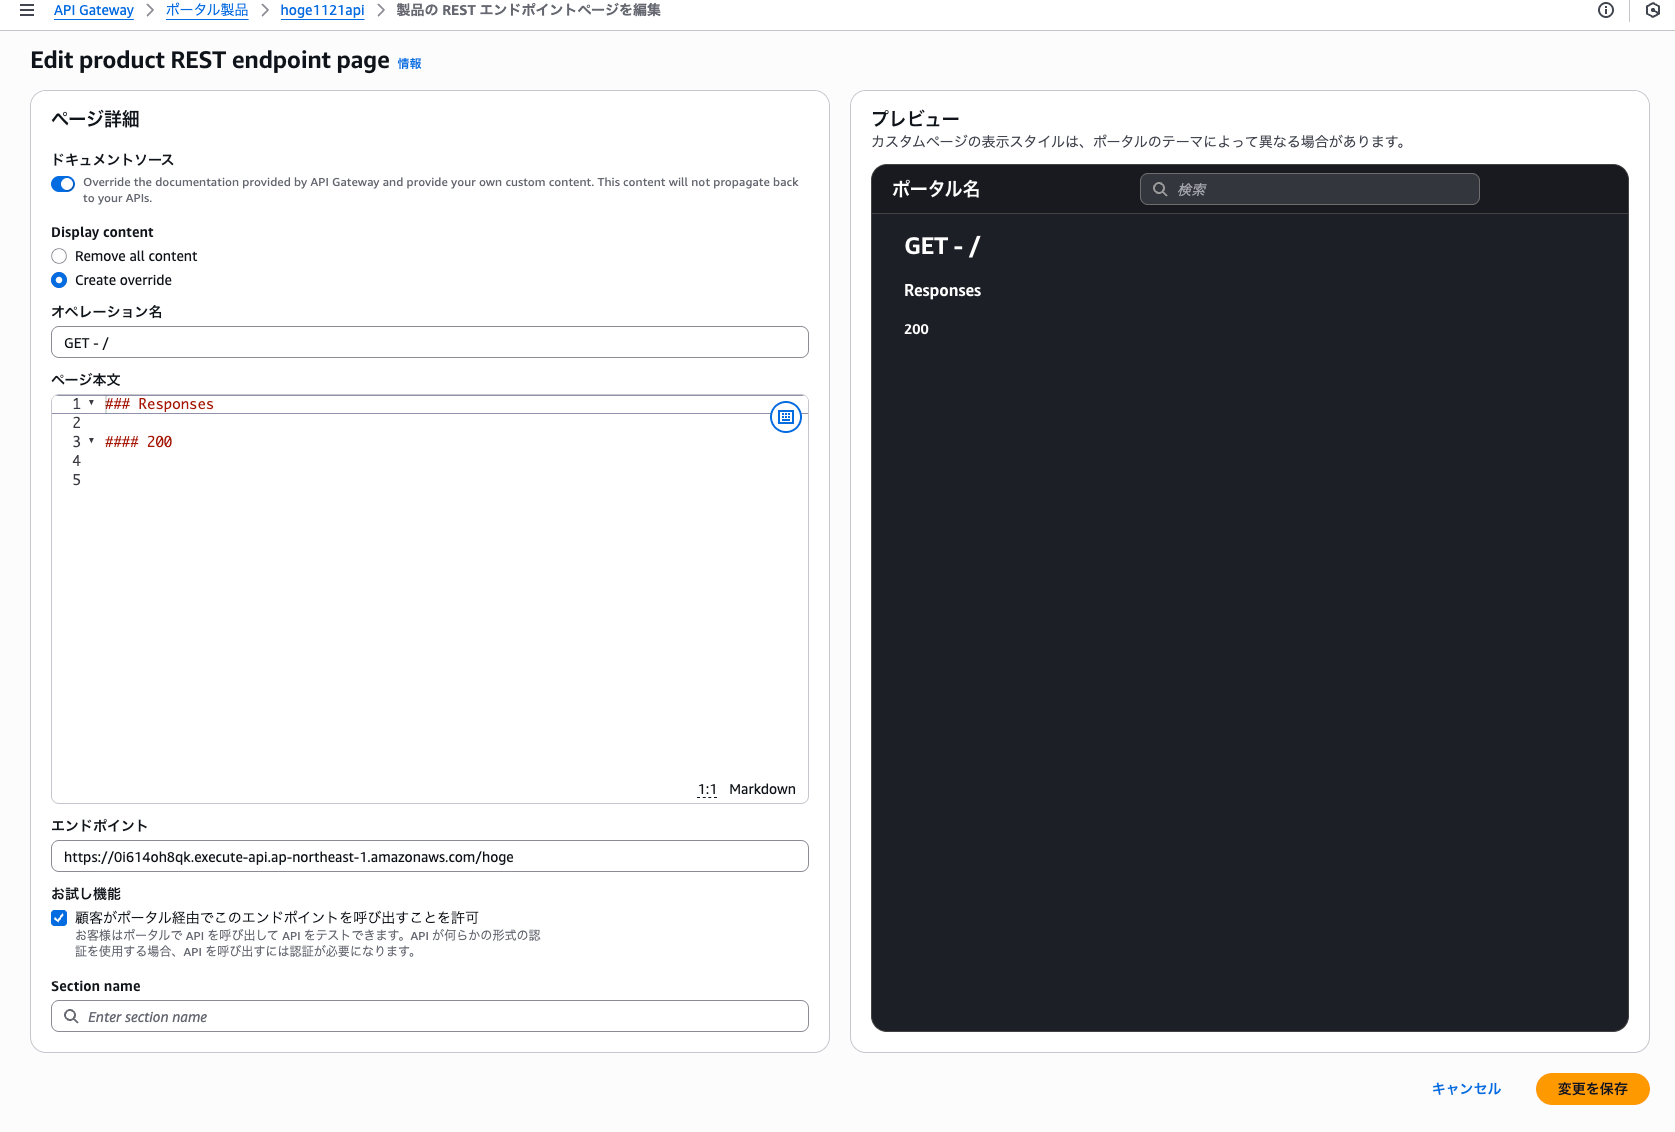Click the magnifier icon in Section name

click(x=71, y=1016)
